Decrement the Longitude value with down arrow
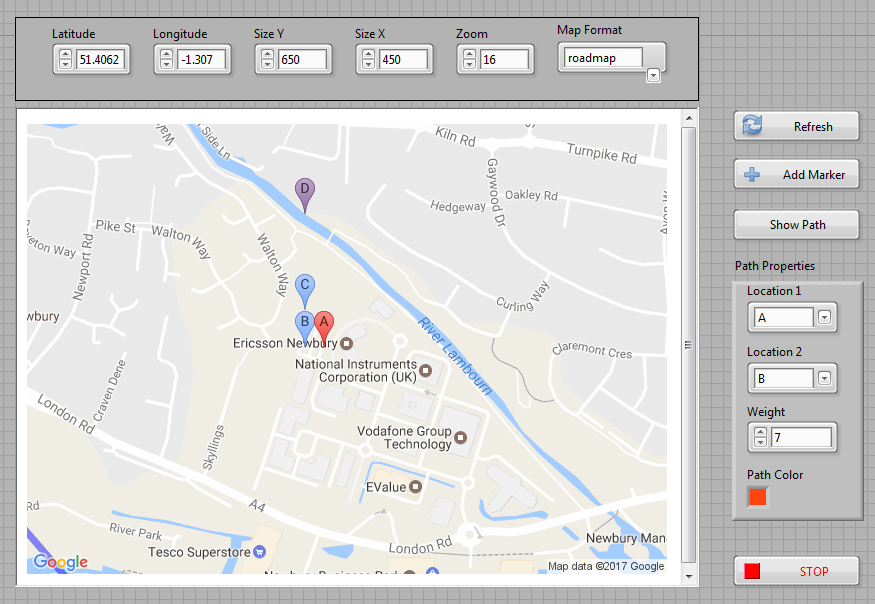Image resolution: width=875 pixels, height=604 pixels. pos(166,64)
